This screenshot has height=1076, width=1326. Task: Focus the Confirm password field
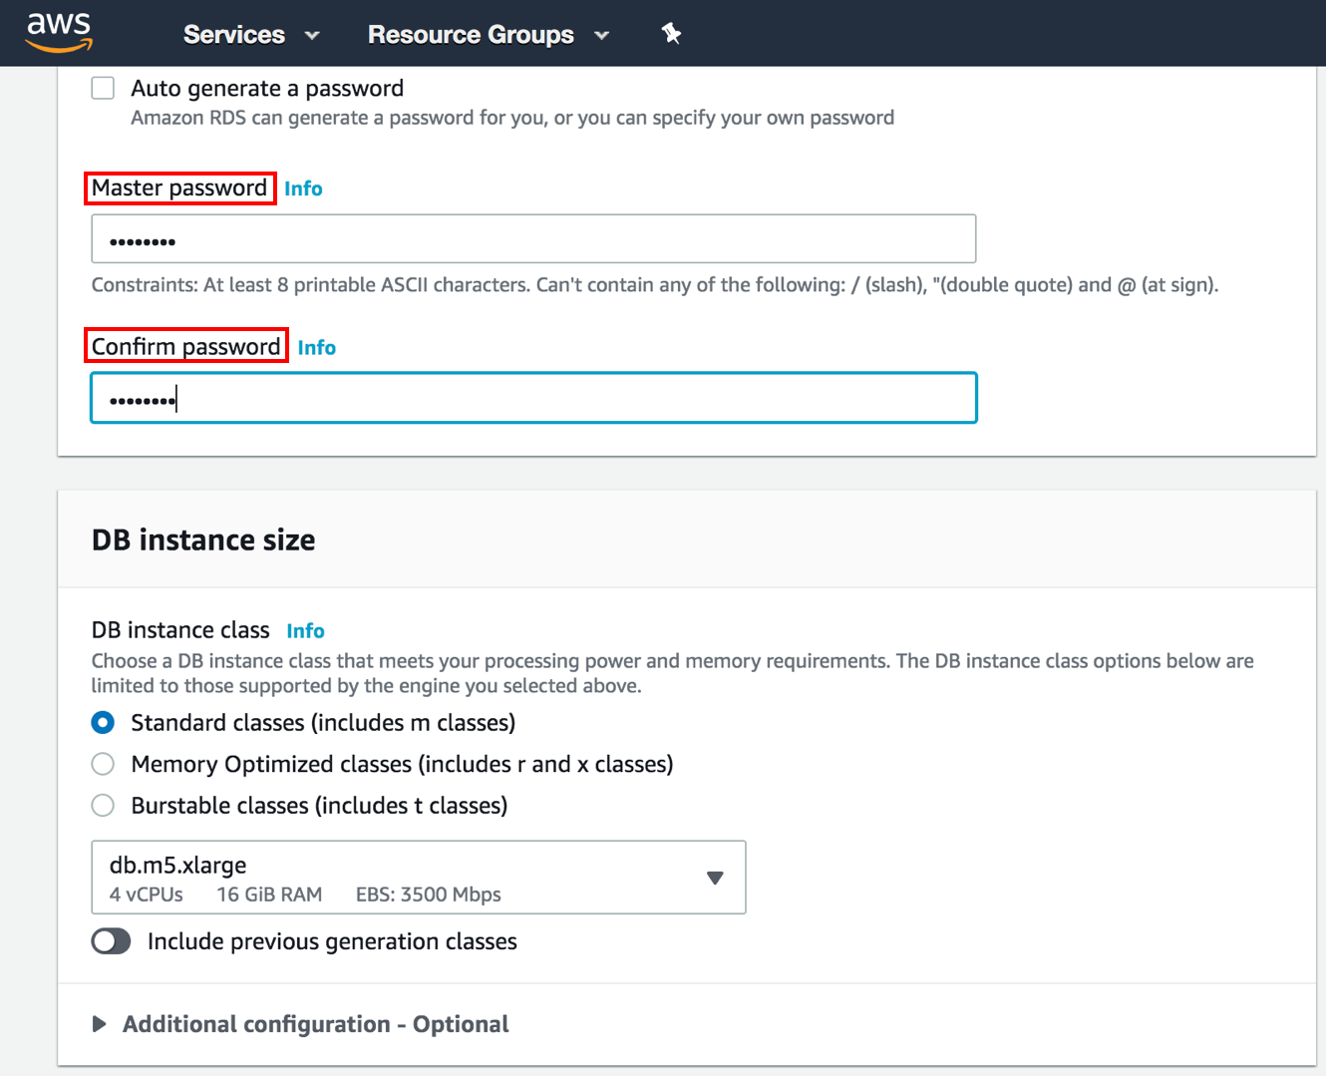pyautogui.click(x=533, y=398)
